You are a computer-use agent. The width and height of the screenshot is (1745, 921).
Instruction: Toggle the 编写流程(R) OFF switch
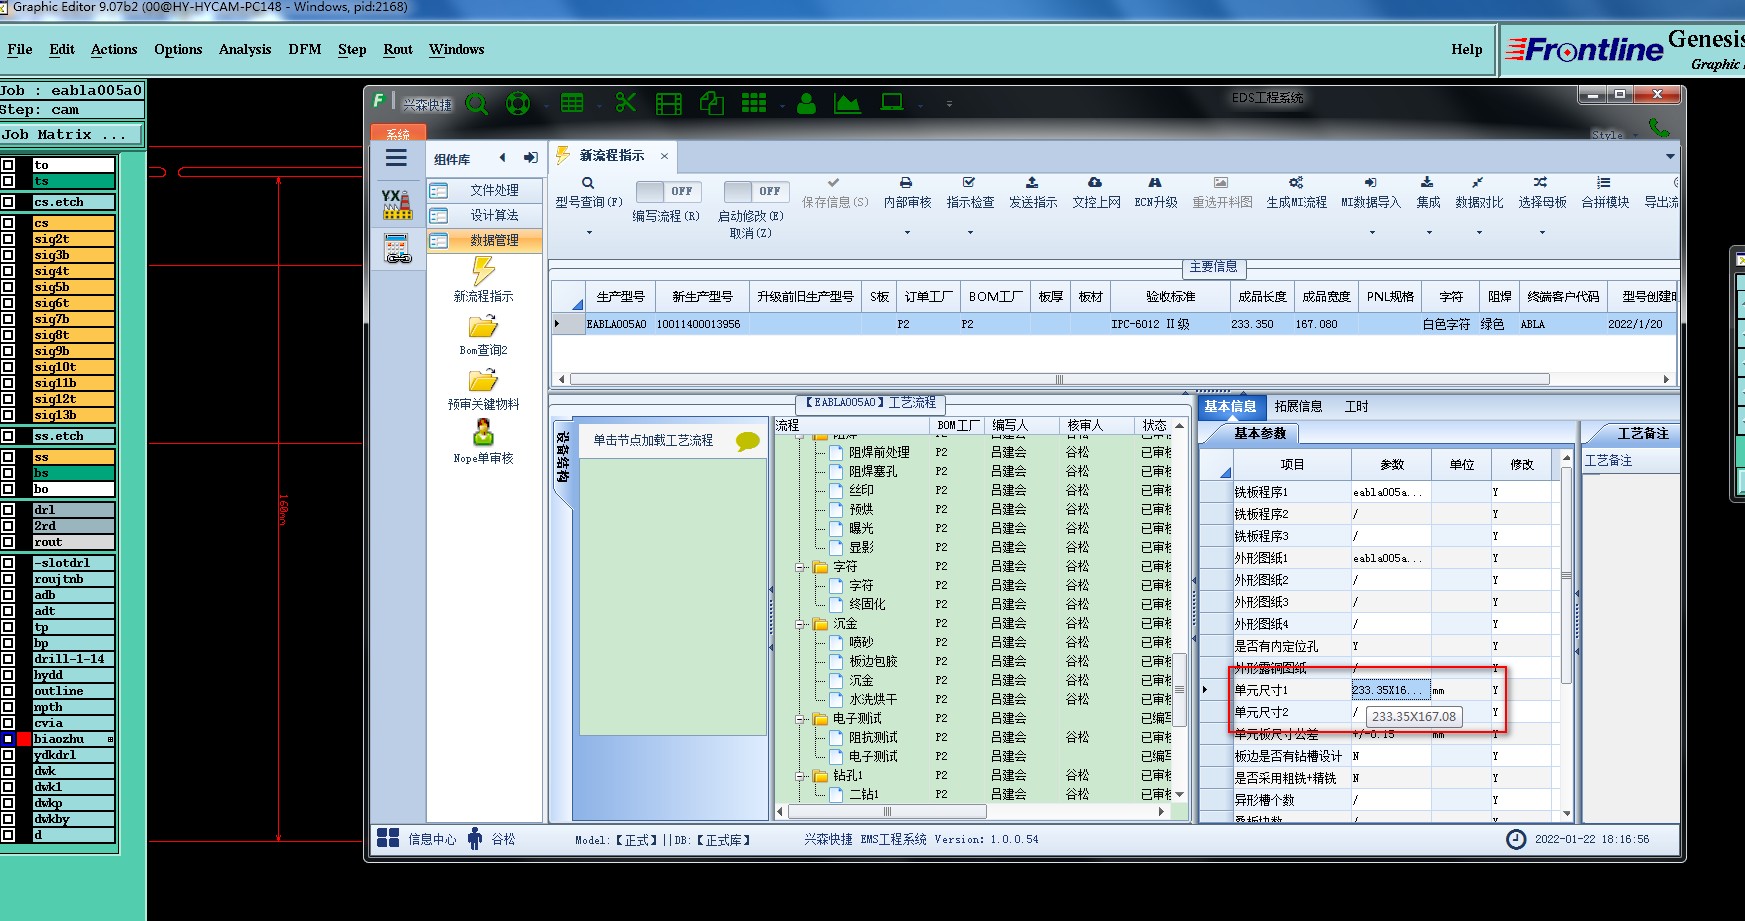(x=669, y=191)
